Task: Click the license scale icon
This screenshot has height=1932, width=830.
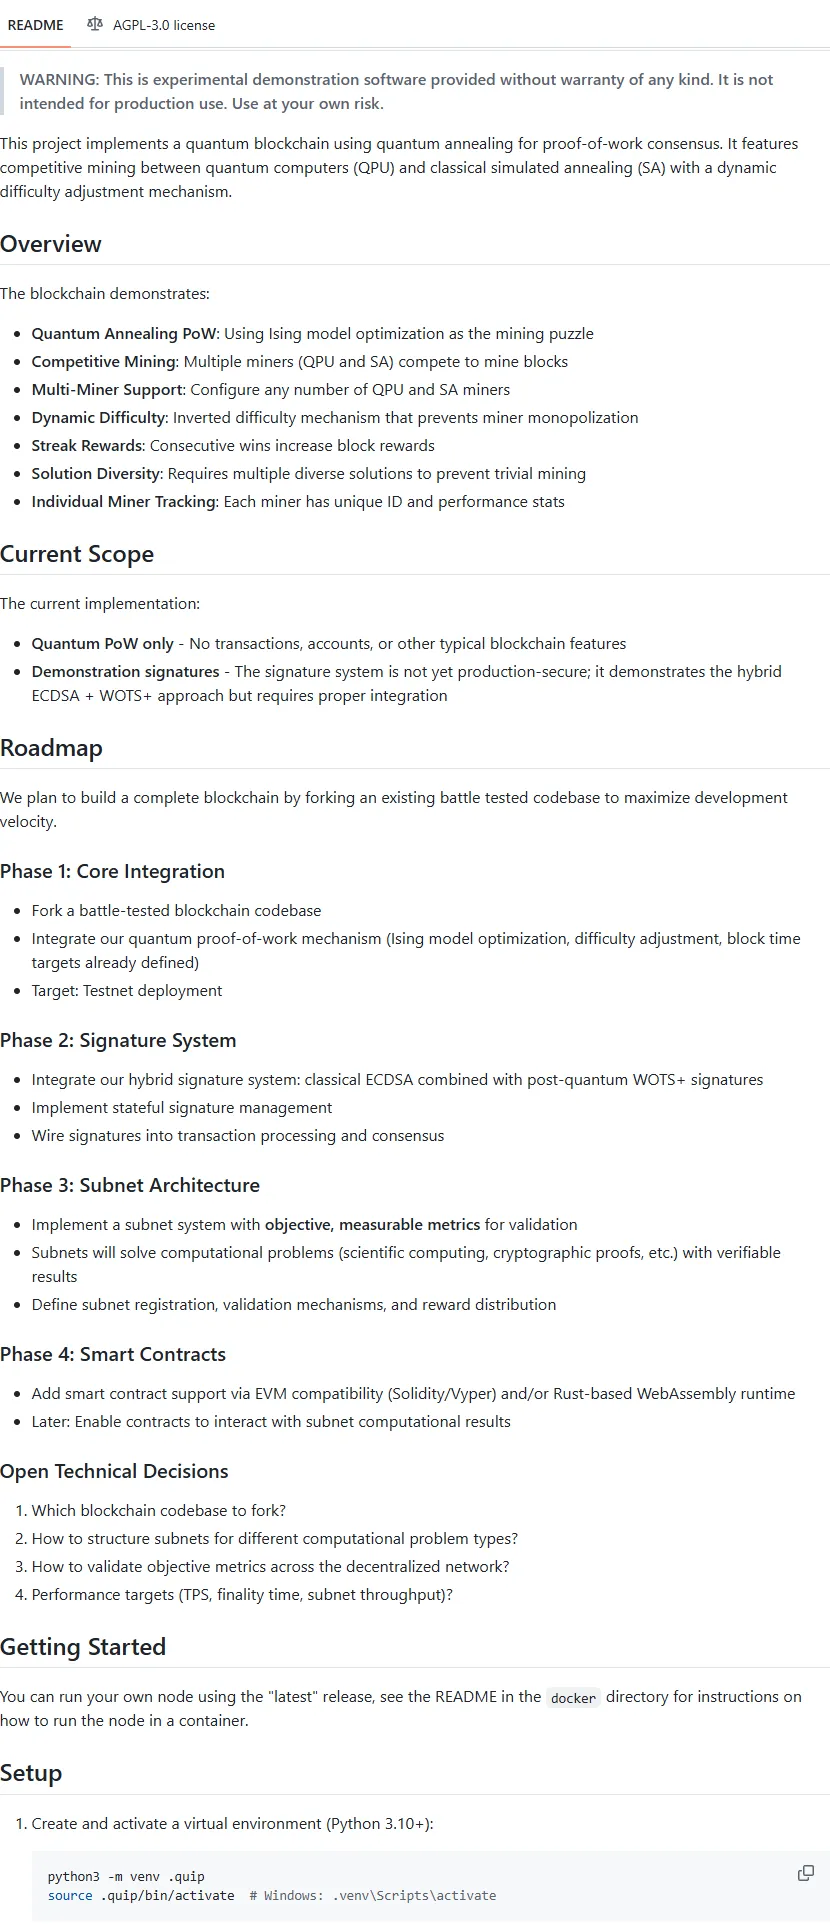Action: [95, 25]
